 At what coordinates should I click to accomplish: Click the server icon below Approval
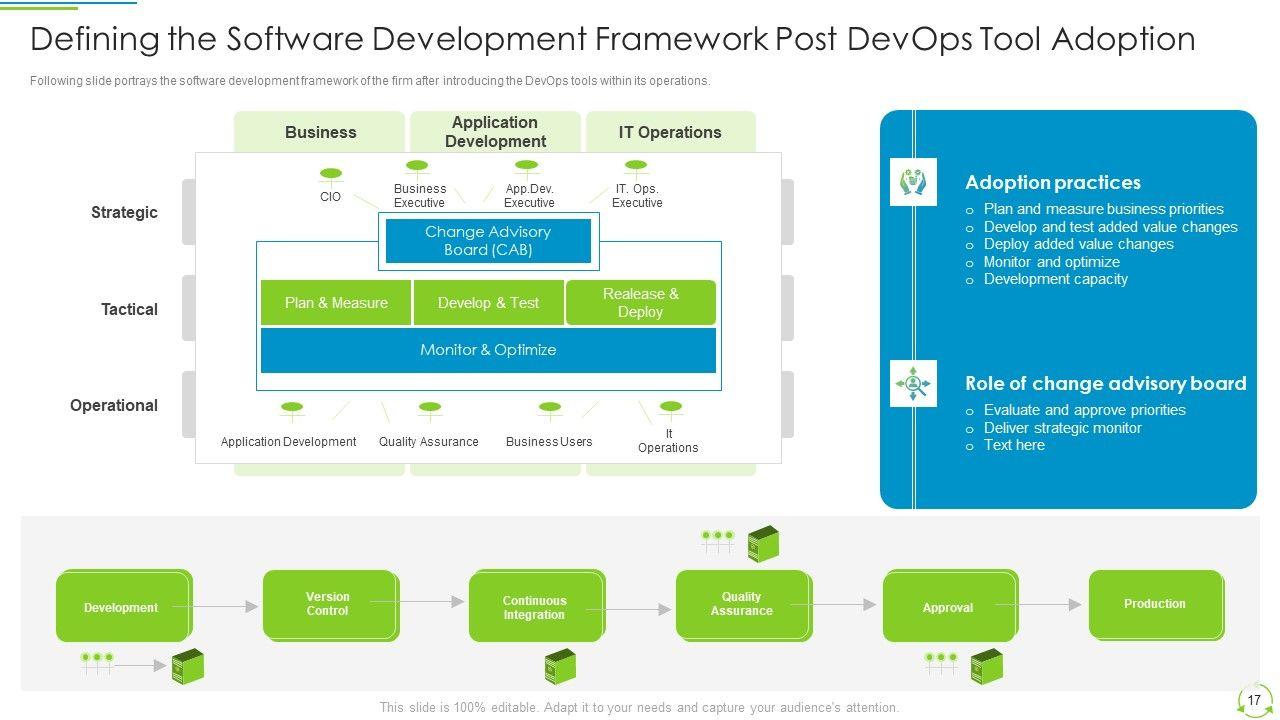[x=987, y=665]
